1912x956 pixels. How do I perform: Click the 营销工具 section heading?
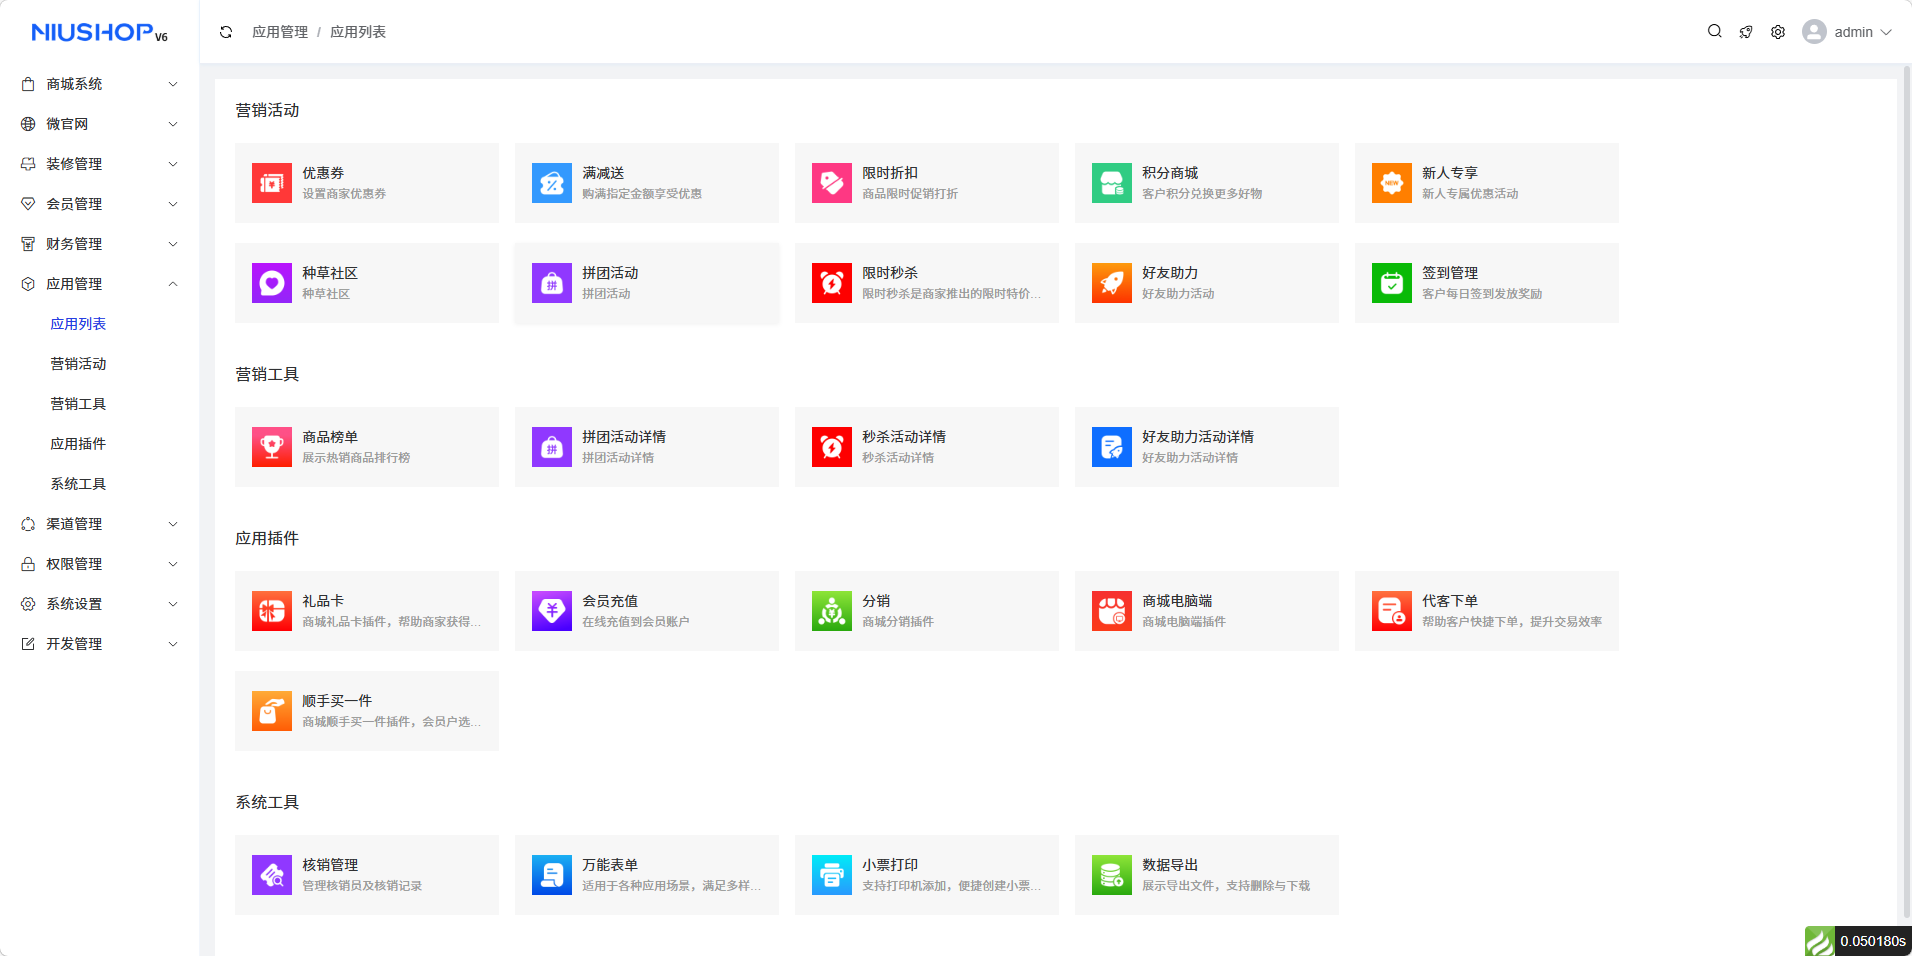267,374
